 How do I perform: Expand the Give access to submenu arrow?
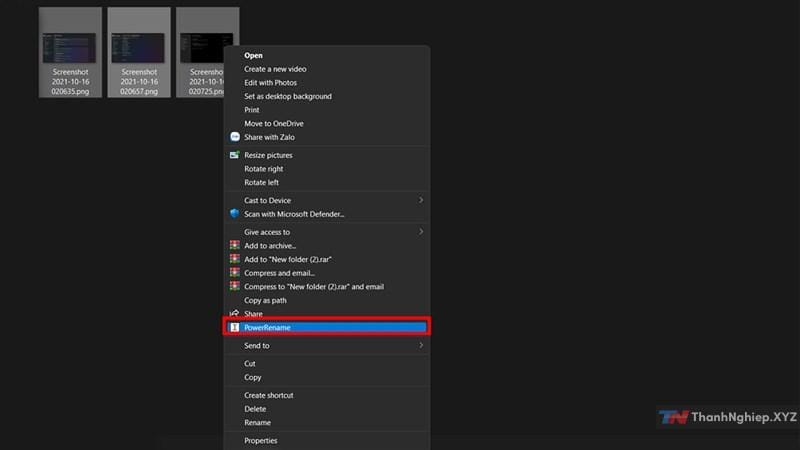click(421, 232)
